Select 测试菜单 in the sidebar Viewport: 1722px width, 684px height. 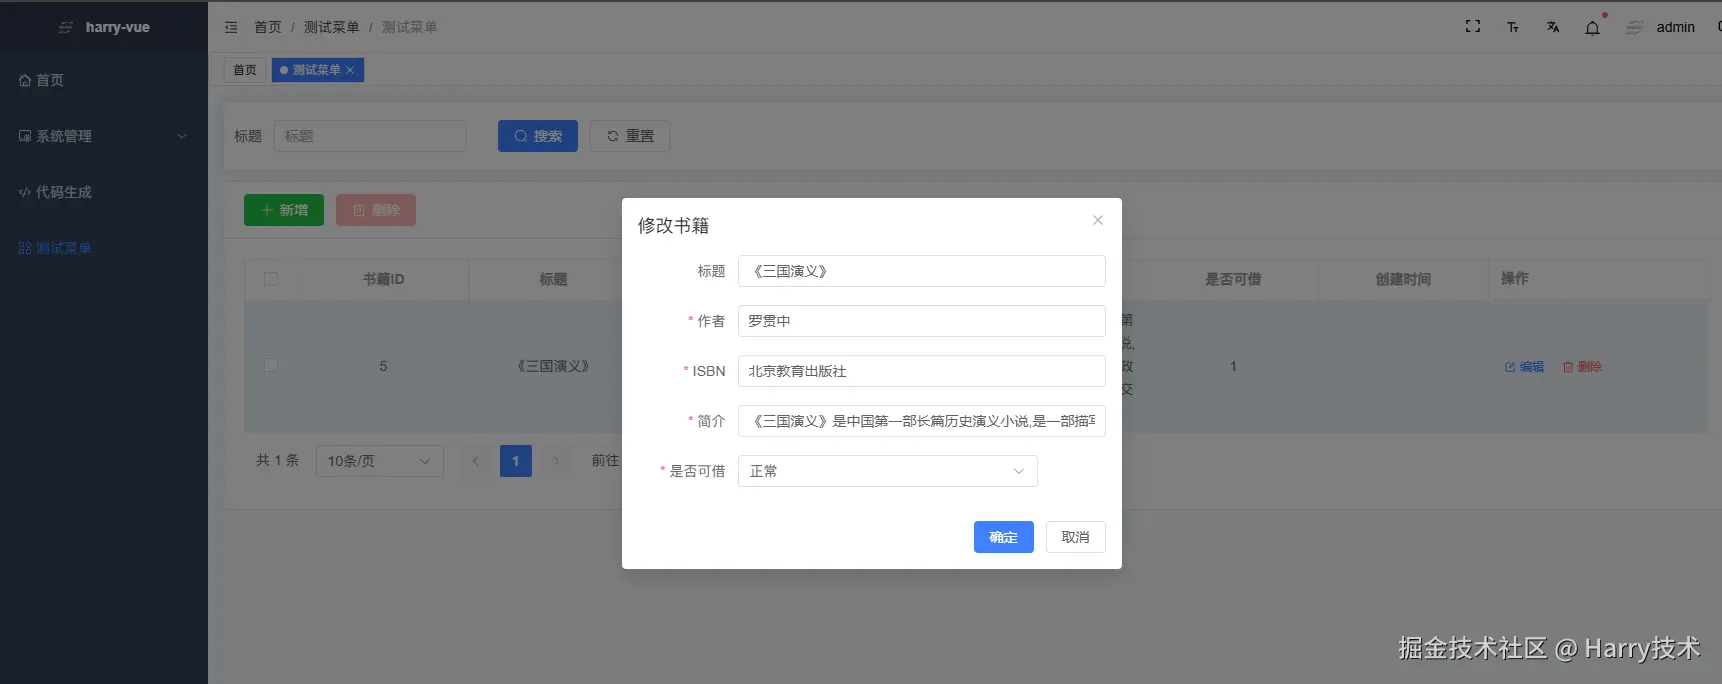[x=104, y=248]
